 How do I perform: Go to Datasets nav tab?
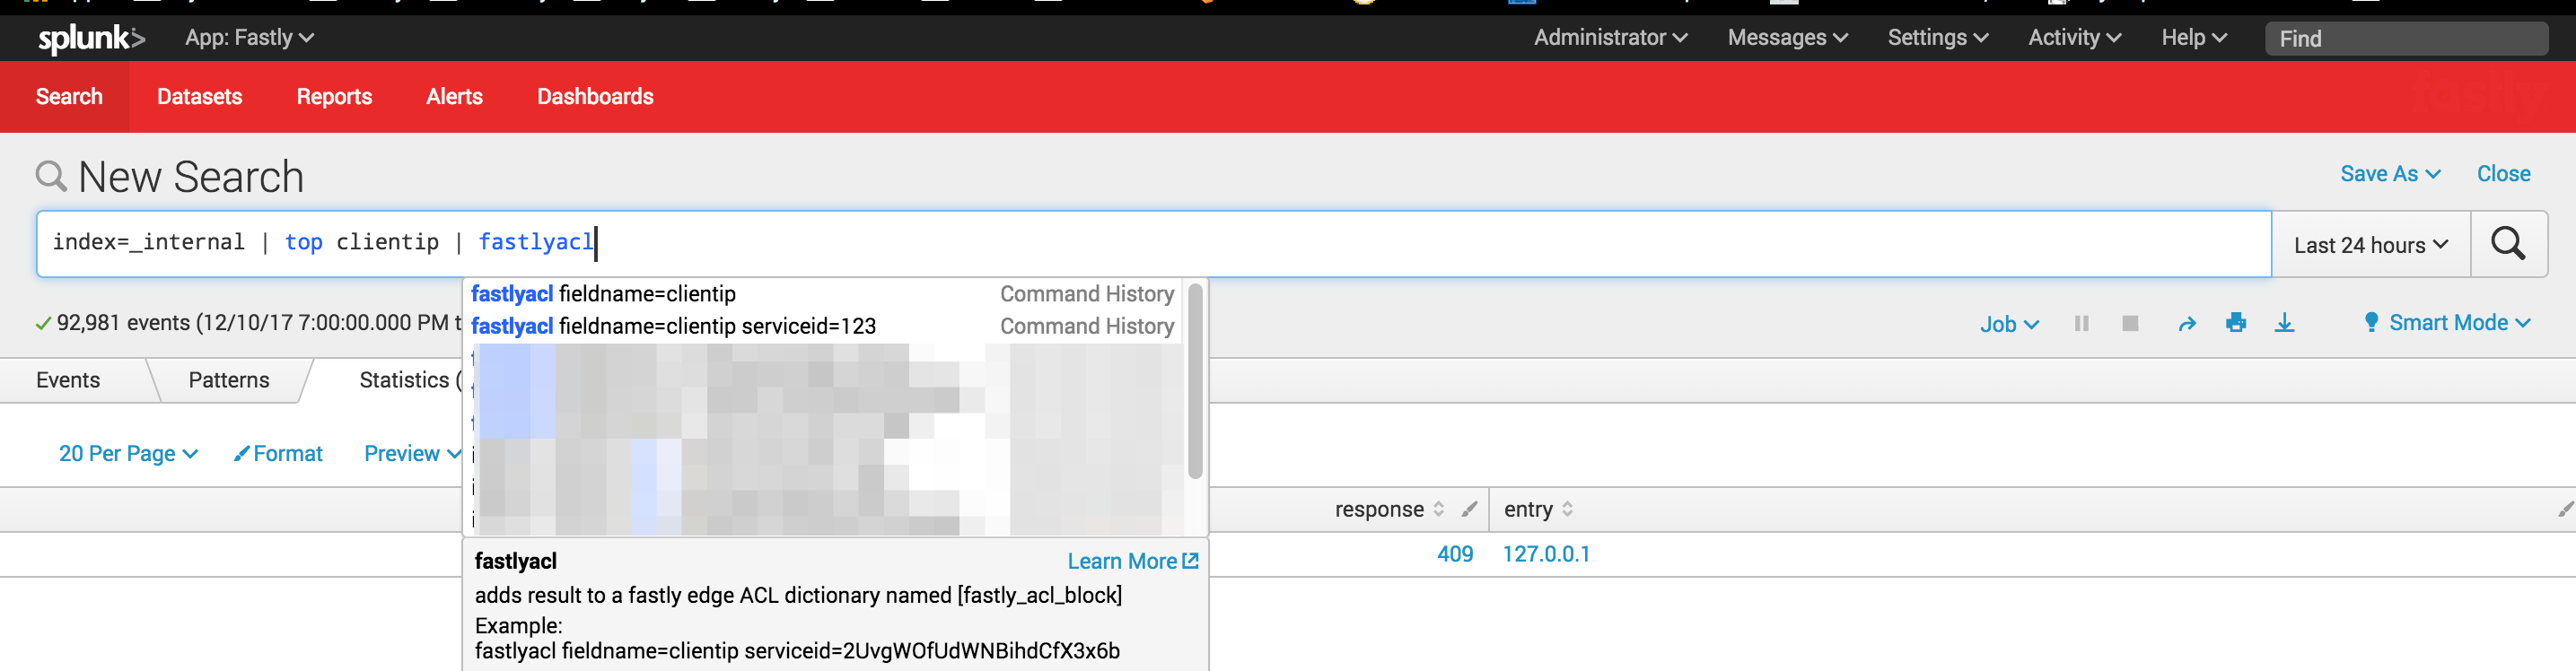coord(199,97)
